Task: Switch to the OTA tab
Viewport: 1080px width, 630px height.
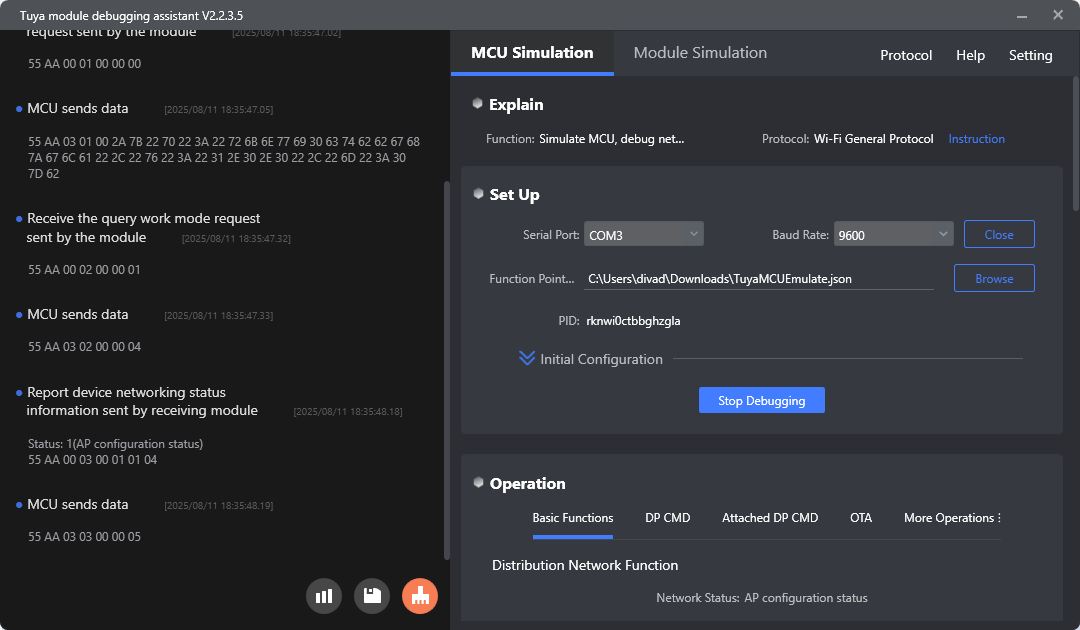Action: [x=860, y=518]
